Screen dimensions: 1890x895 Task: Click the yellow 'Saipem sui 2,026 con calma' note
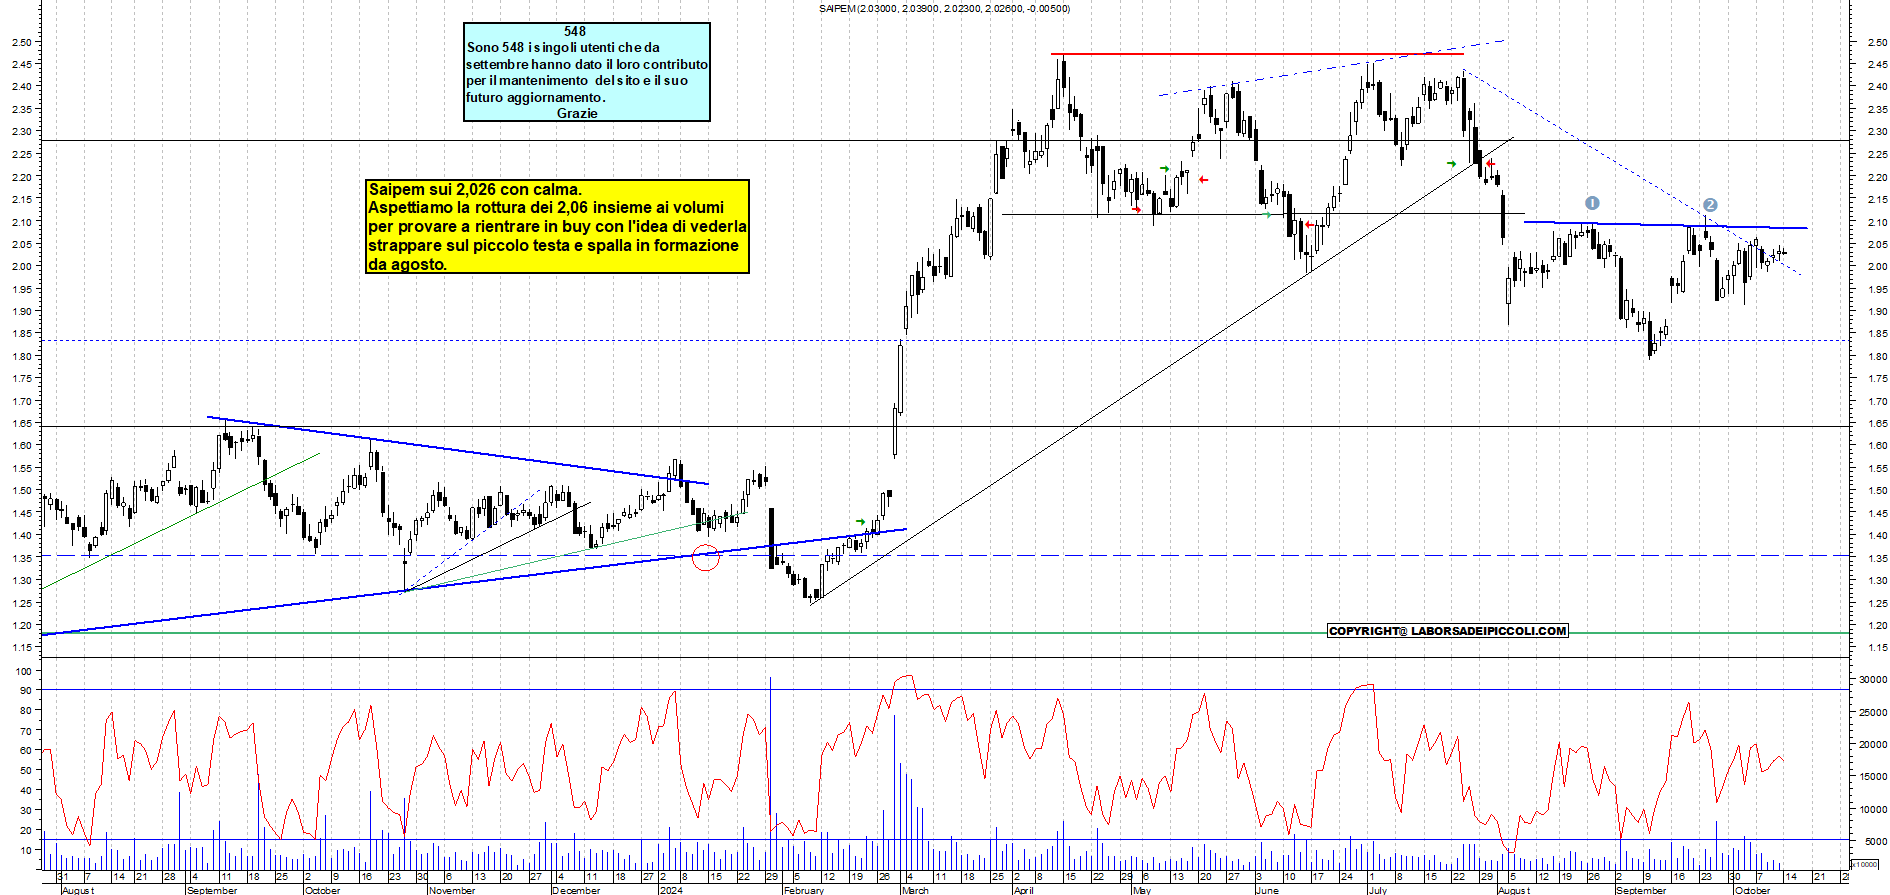[x=558, y=227]
